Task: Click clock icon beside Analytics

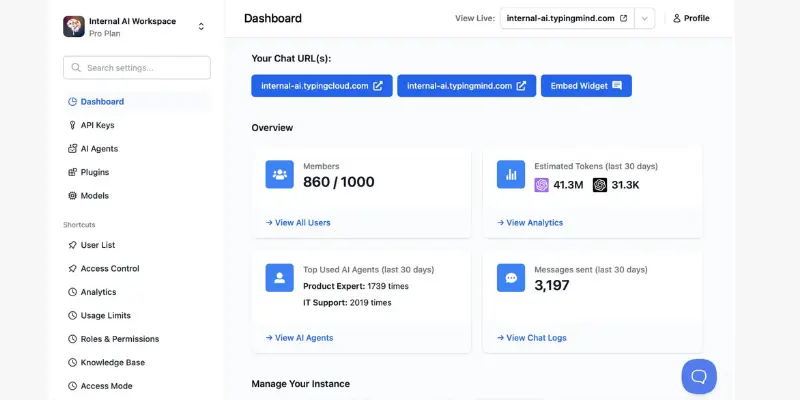Action: (x=72, y=292)
